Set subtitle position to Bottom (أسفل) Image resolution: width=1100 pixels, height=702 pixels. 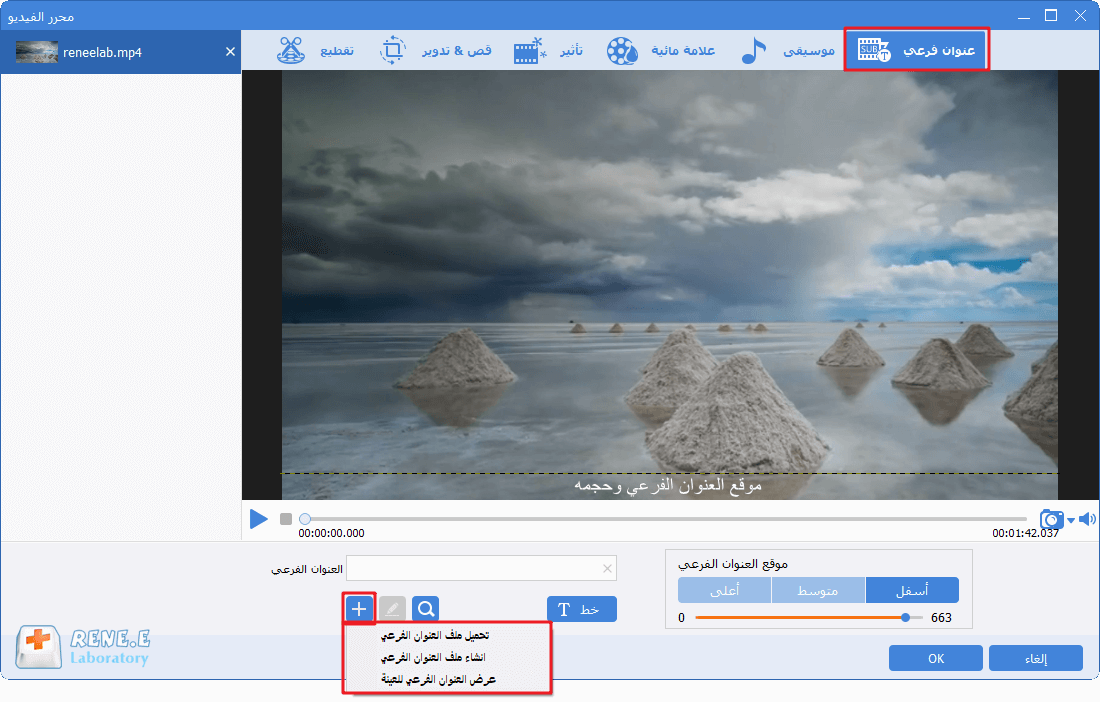click(x=912, y=590)
